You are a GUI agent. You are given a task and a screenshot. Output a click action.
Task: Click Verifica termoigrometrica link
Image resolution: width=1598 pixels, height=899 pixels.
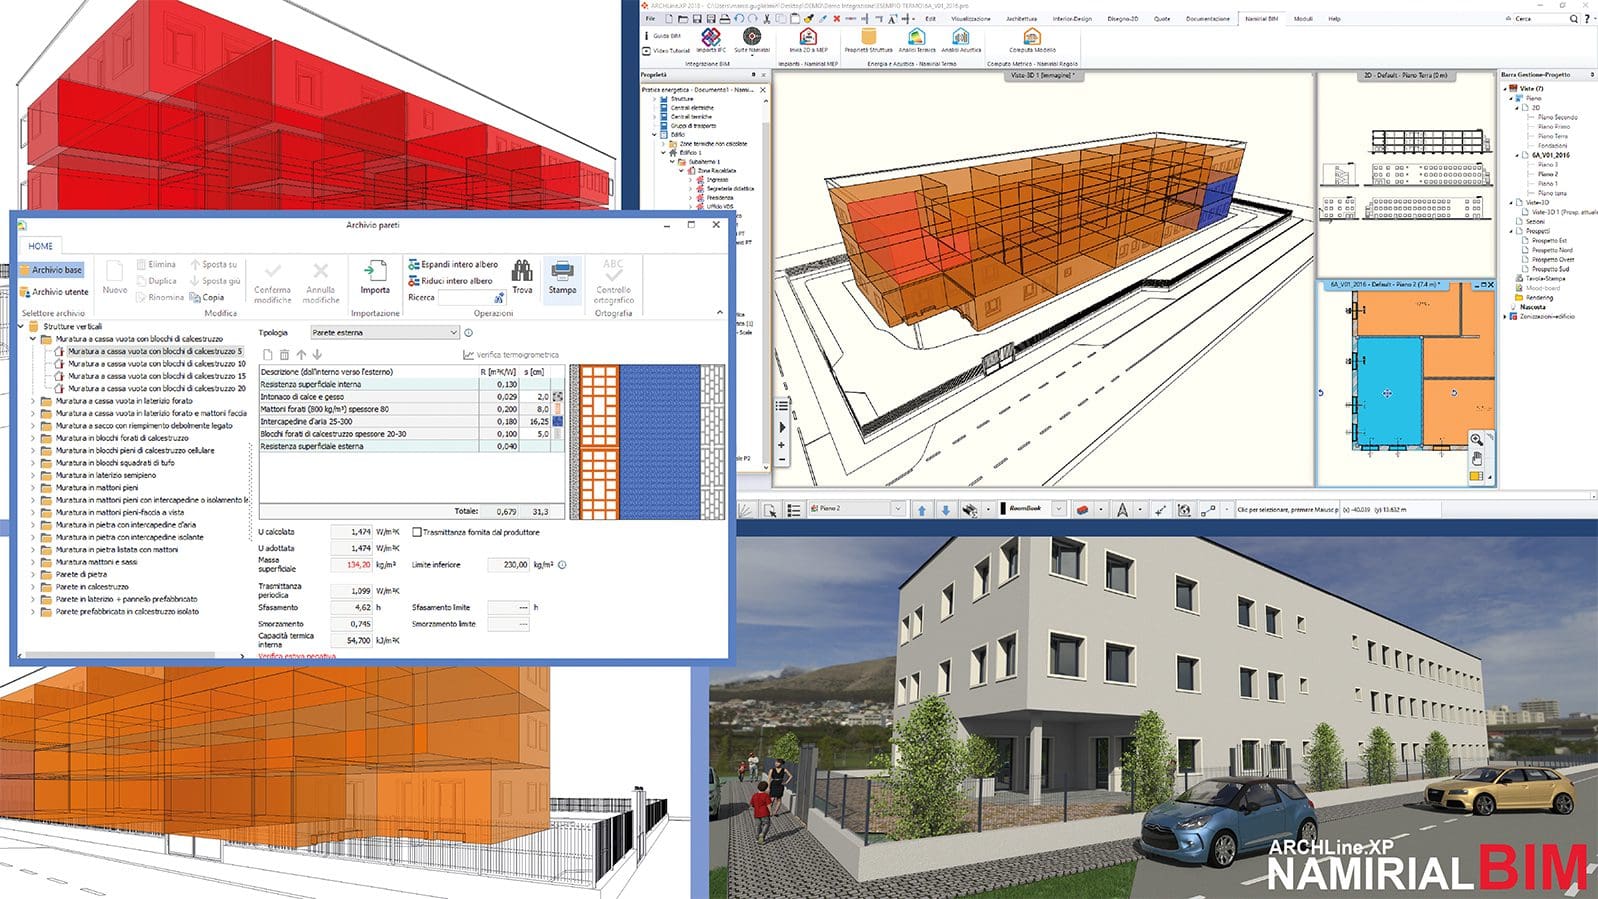(x=511, y=355)
